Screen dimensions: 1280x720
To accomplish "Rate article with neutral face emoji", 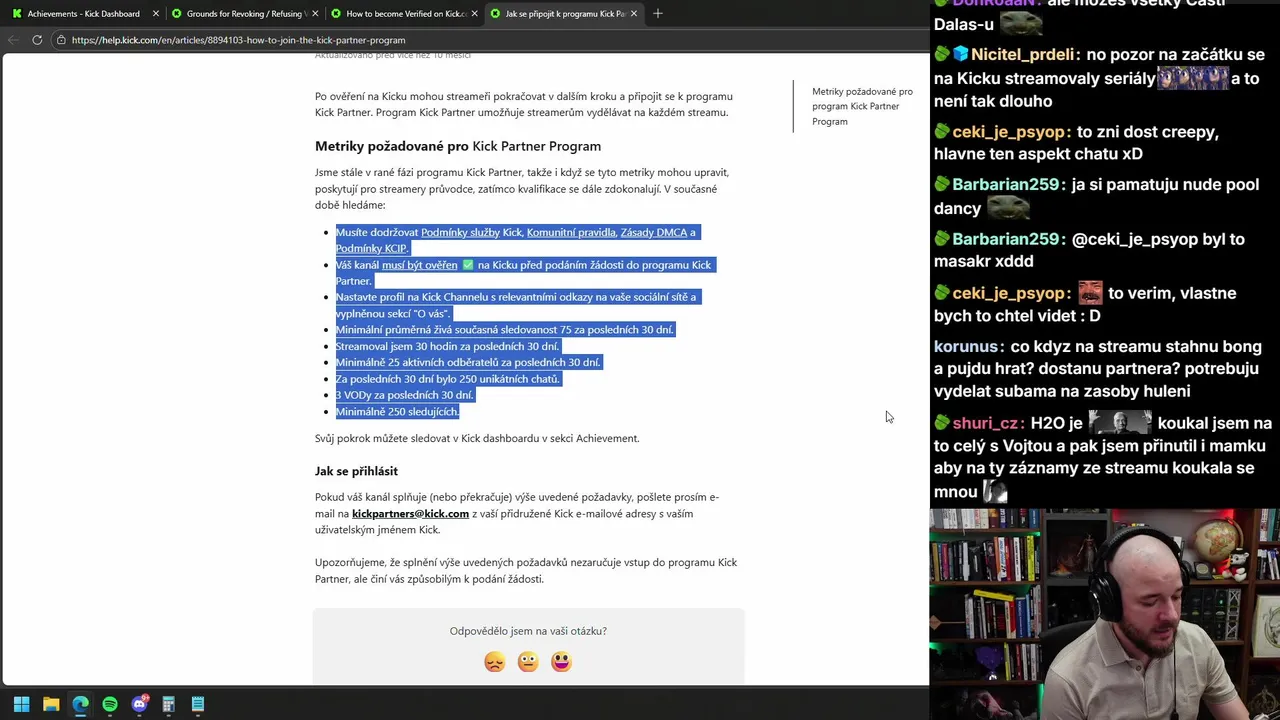I will 528,662.
